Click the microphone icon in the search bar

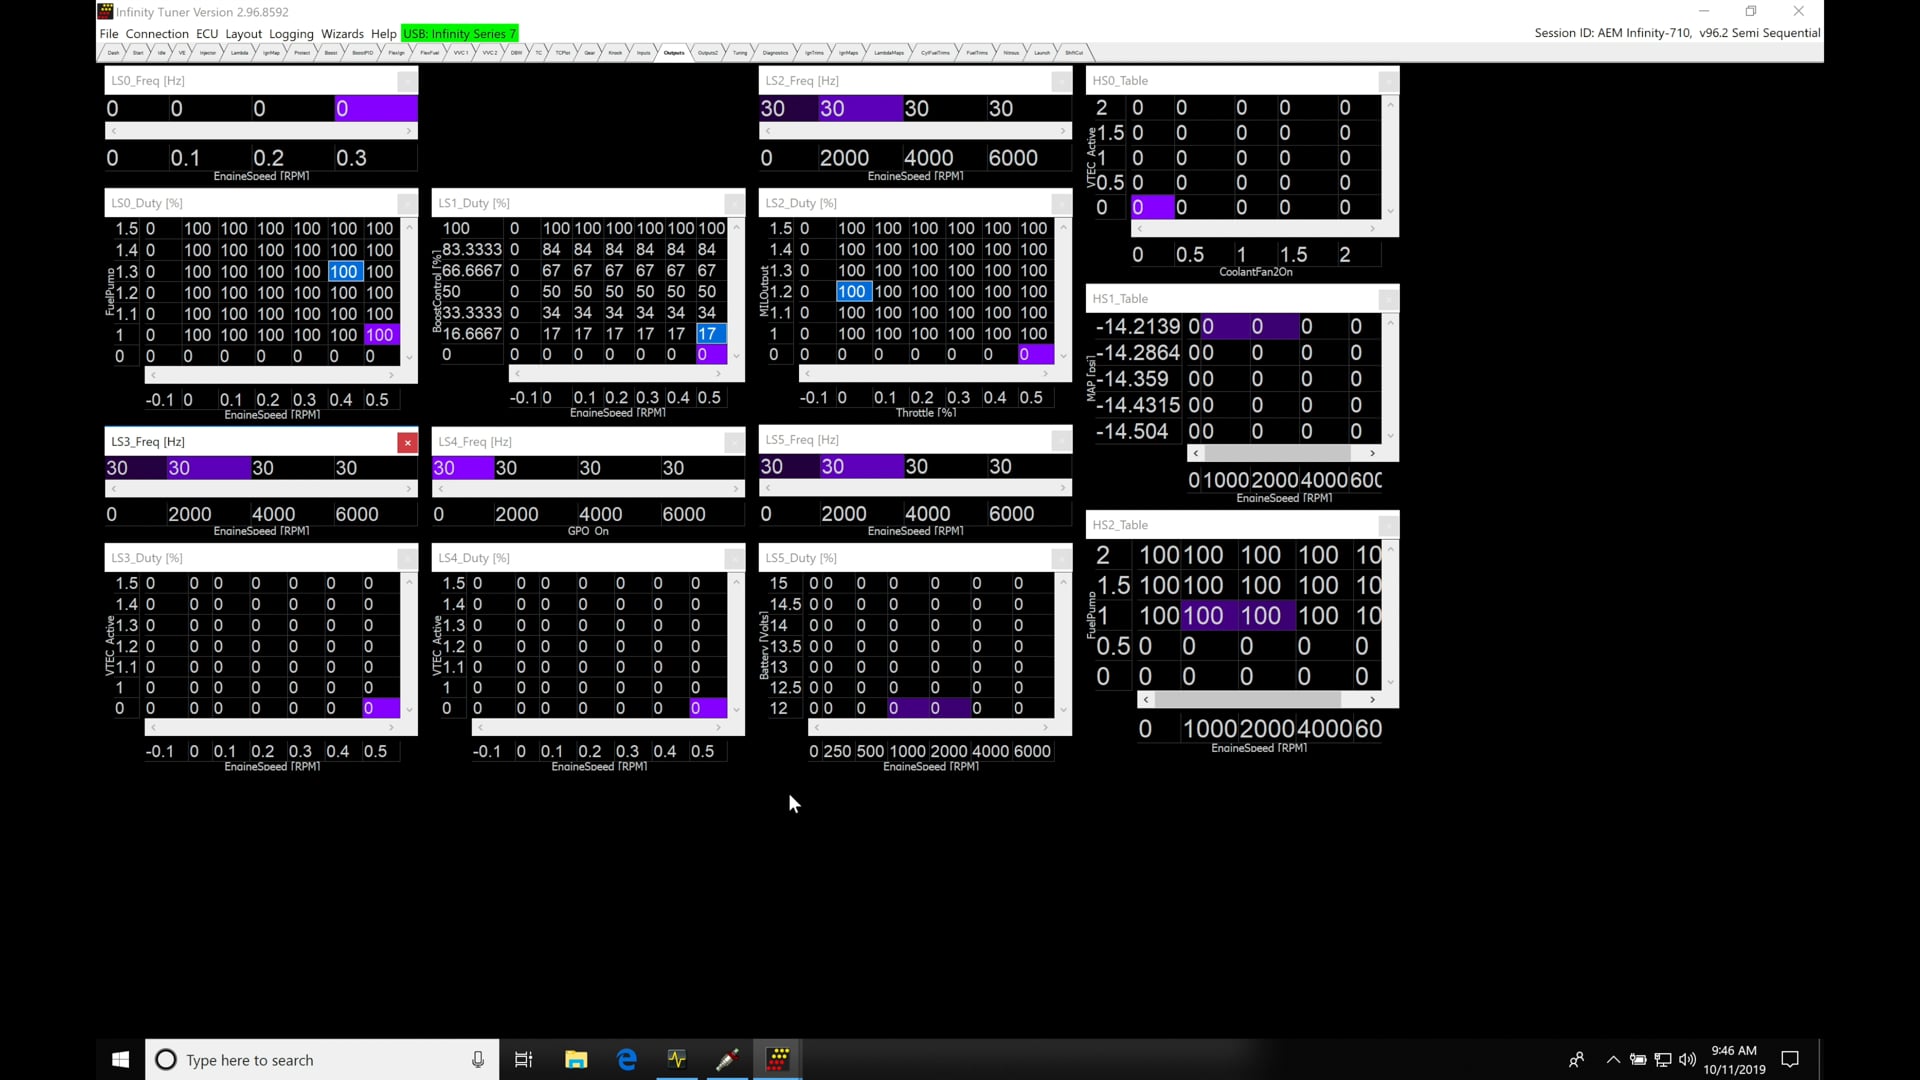click(x=478, y=1059)
